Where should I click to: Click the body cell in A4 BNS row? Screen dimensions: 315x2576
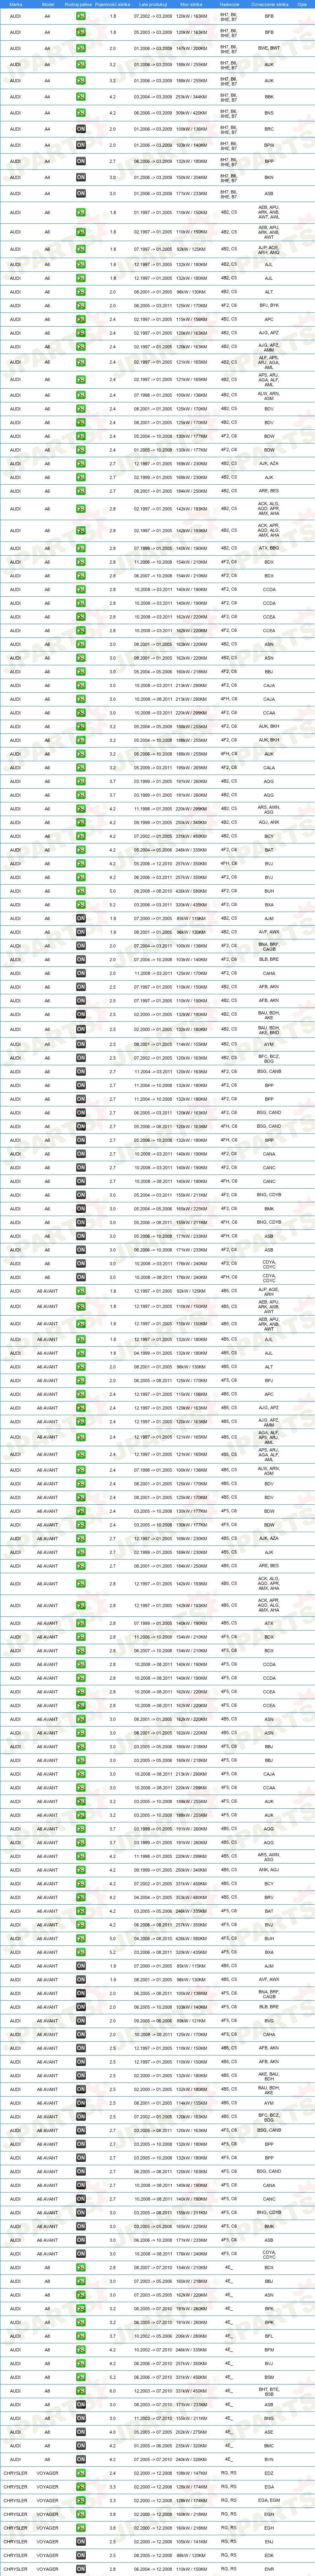[x=229, y=113]
